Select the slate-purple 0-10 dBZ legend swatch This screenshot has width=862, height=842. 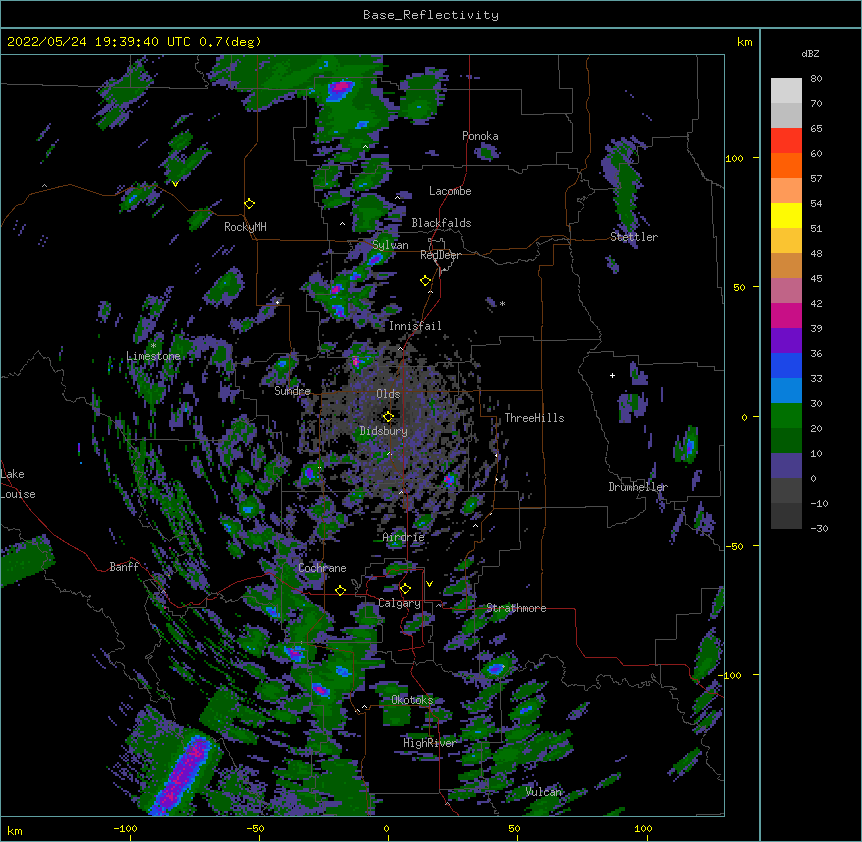click(x=786, y=466)
